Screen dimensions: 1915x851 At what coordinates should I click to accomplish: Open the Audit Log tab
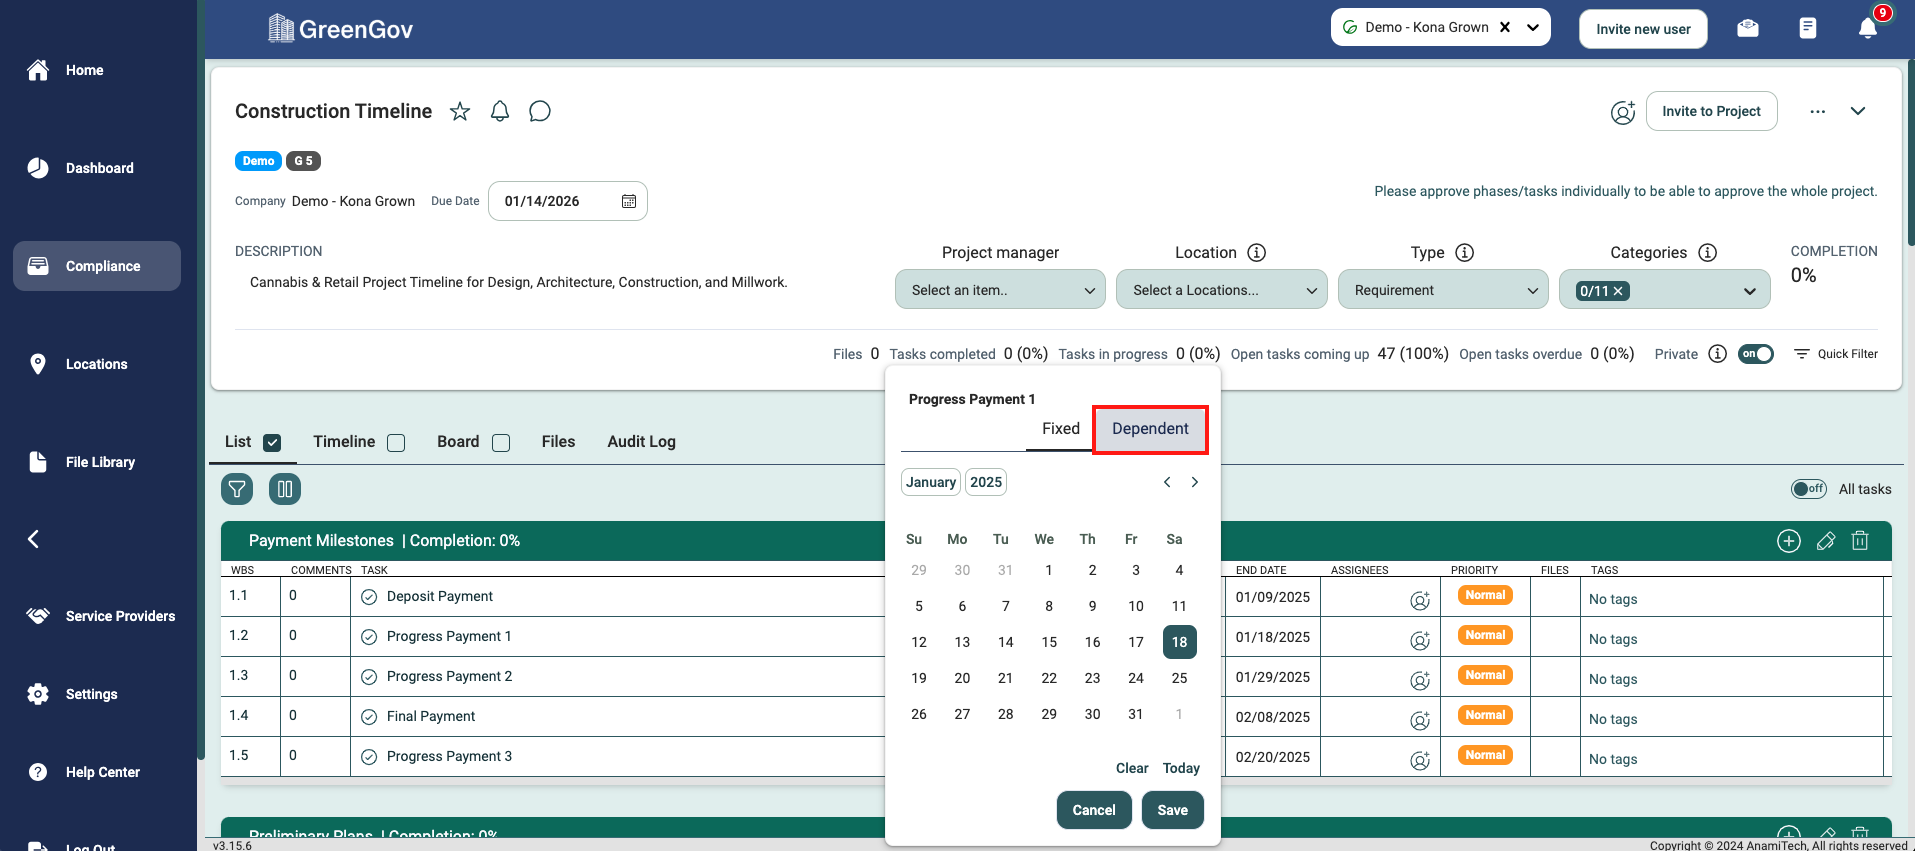tap(641, 442)
